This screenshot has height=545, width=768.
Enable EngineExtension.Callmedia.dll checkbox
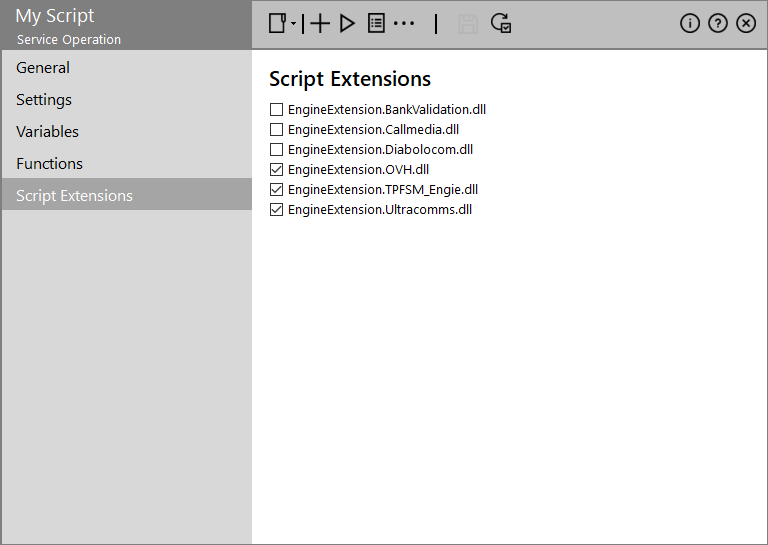pyautogui.click(x=276, y=129)
